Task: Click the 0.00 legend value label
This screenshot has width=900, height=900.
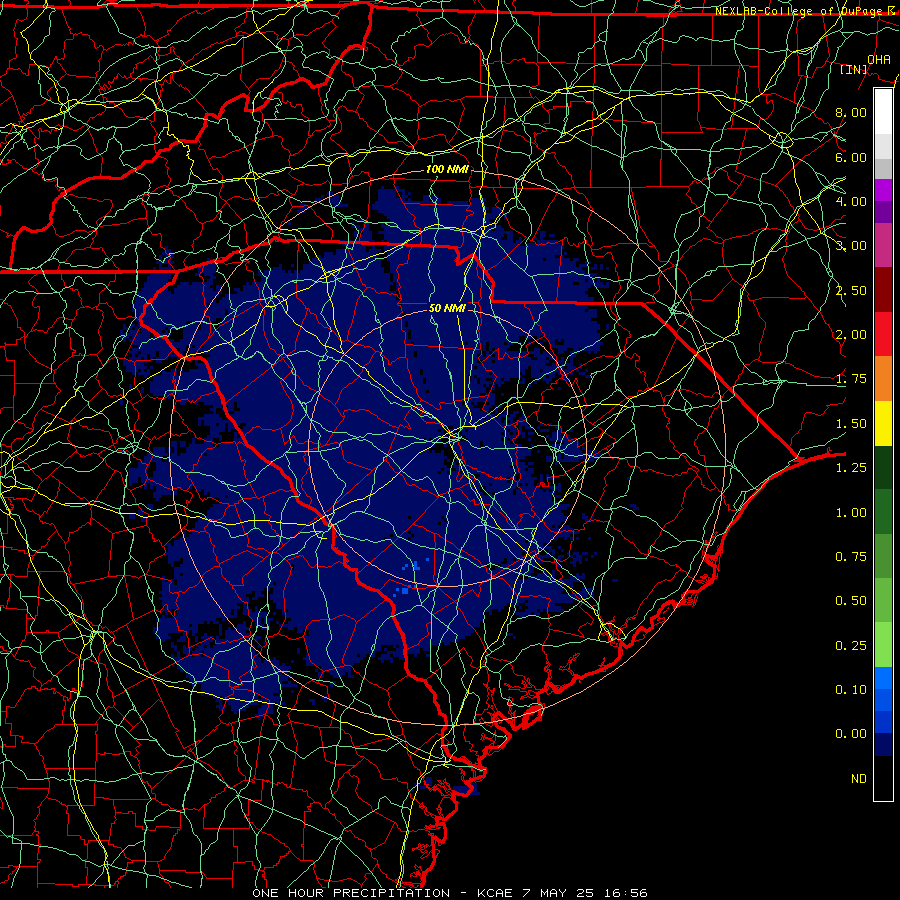Action: click(851, 734)
